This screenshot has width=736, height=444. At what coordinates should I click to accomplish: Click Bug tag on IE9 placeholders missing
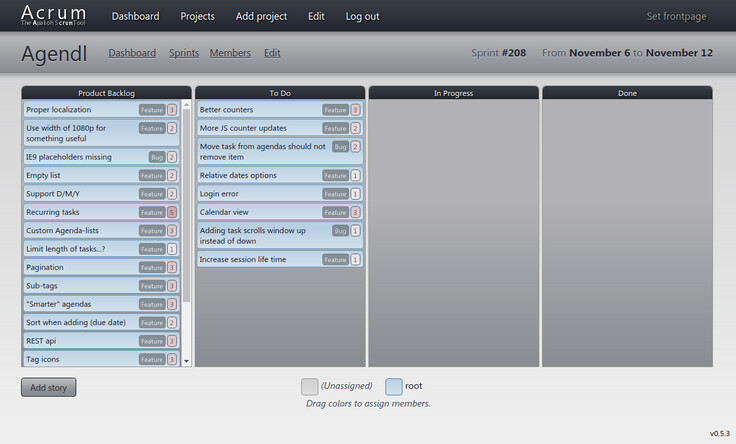pyautogui.click(x=156, y=157)
